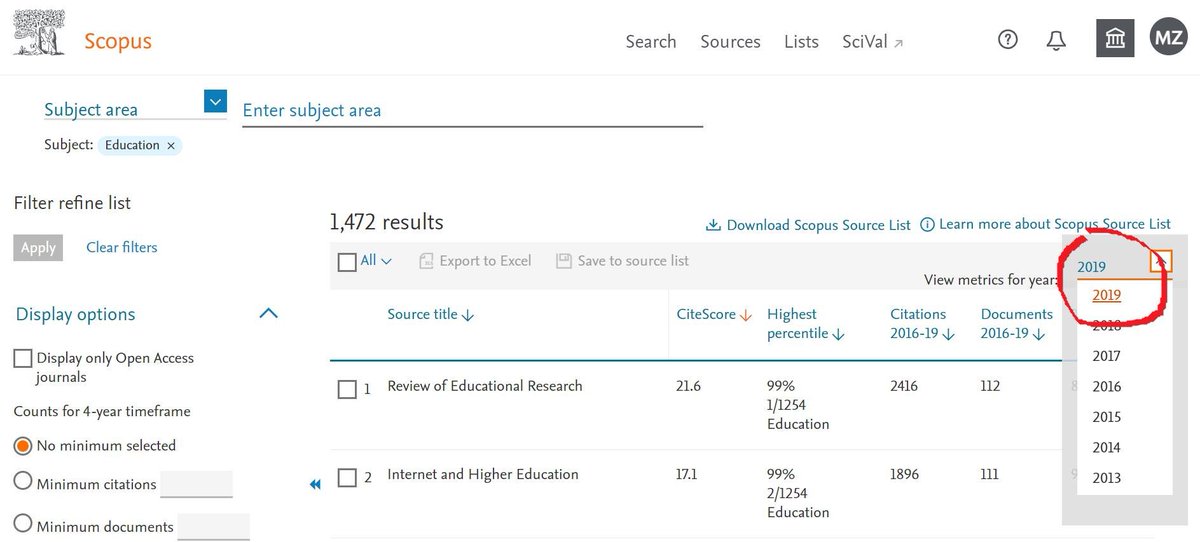Open SciVal external link
The image size is (1200, 542).
pyautogui.click(x=872, y=41)
